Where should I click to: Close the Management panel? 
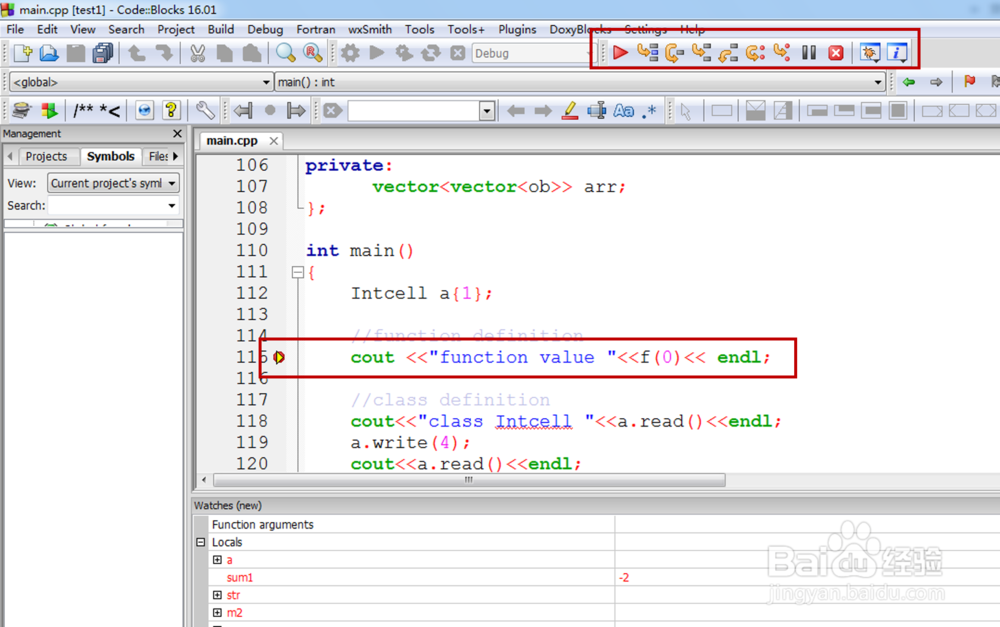(x=177, y=133)
